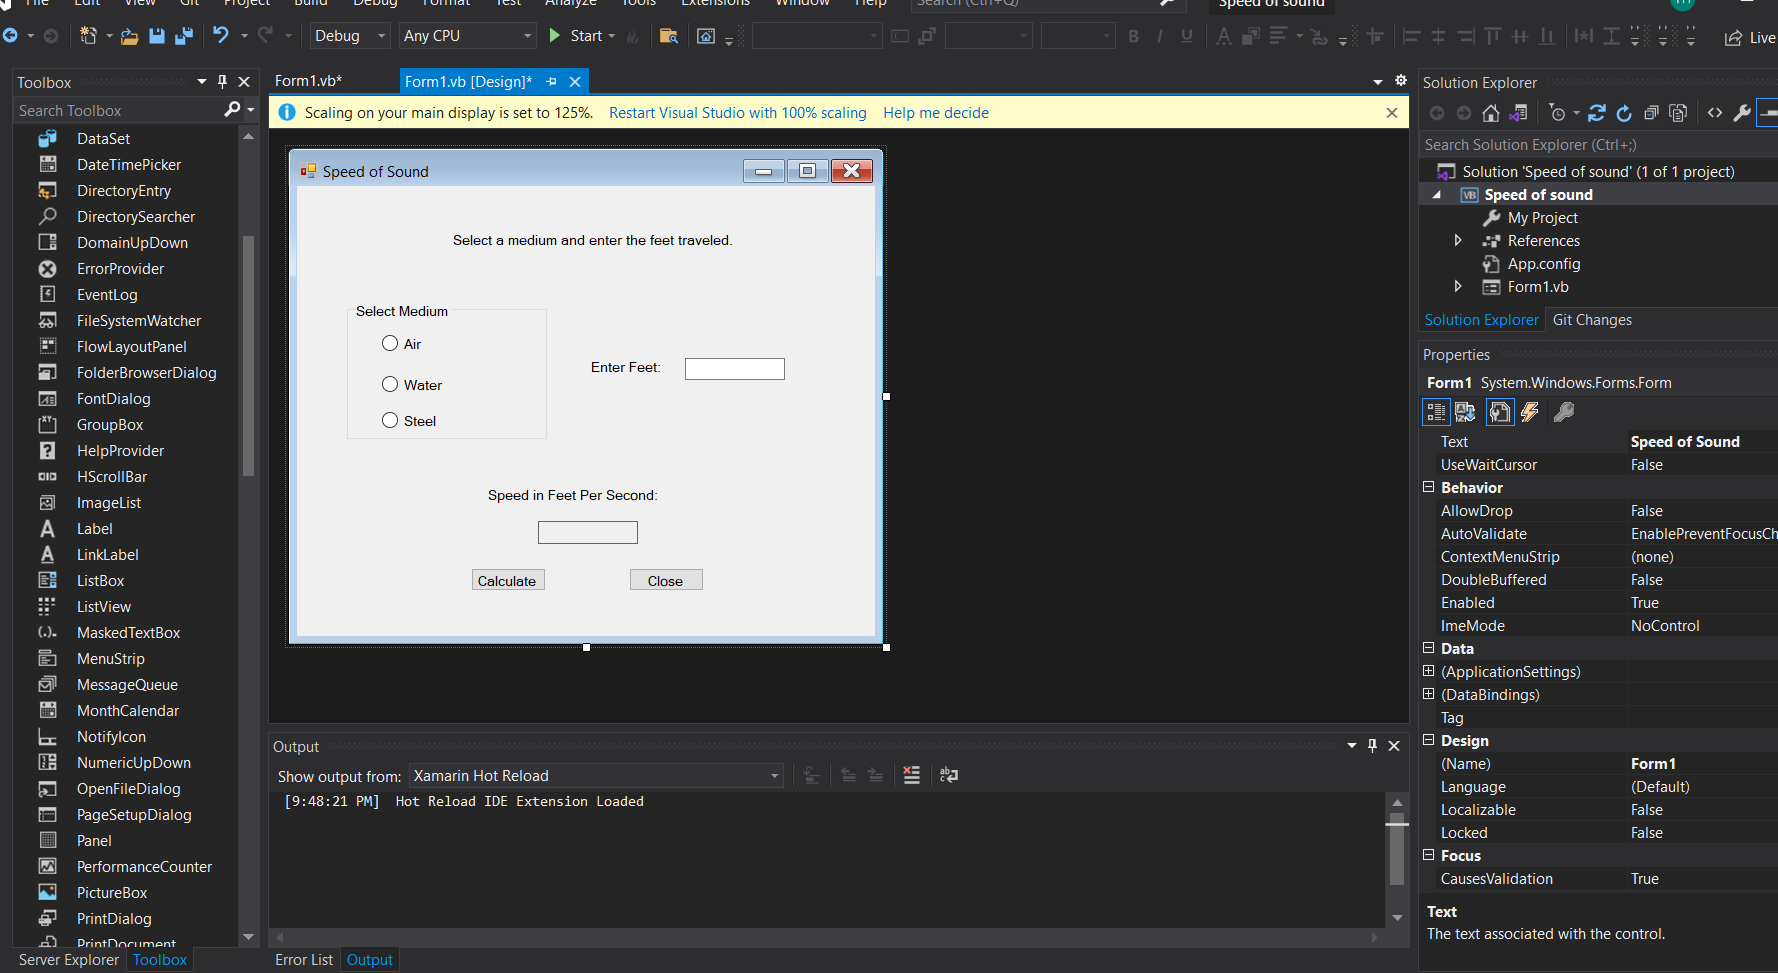Clear All output with the red X icon
Image resolution: width=1778 pixels, height=973 pixels.
(x=911, y=775)
